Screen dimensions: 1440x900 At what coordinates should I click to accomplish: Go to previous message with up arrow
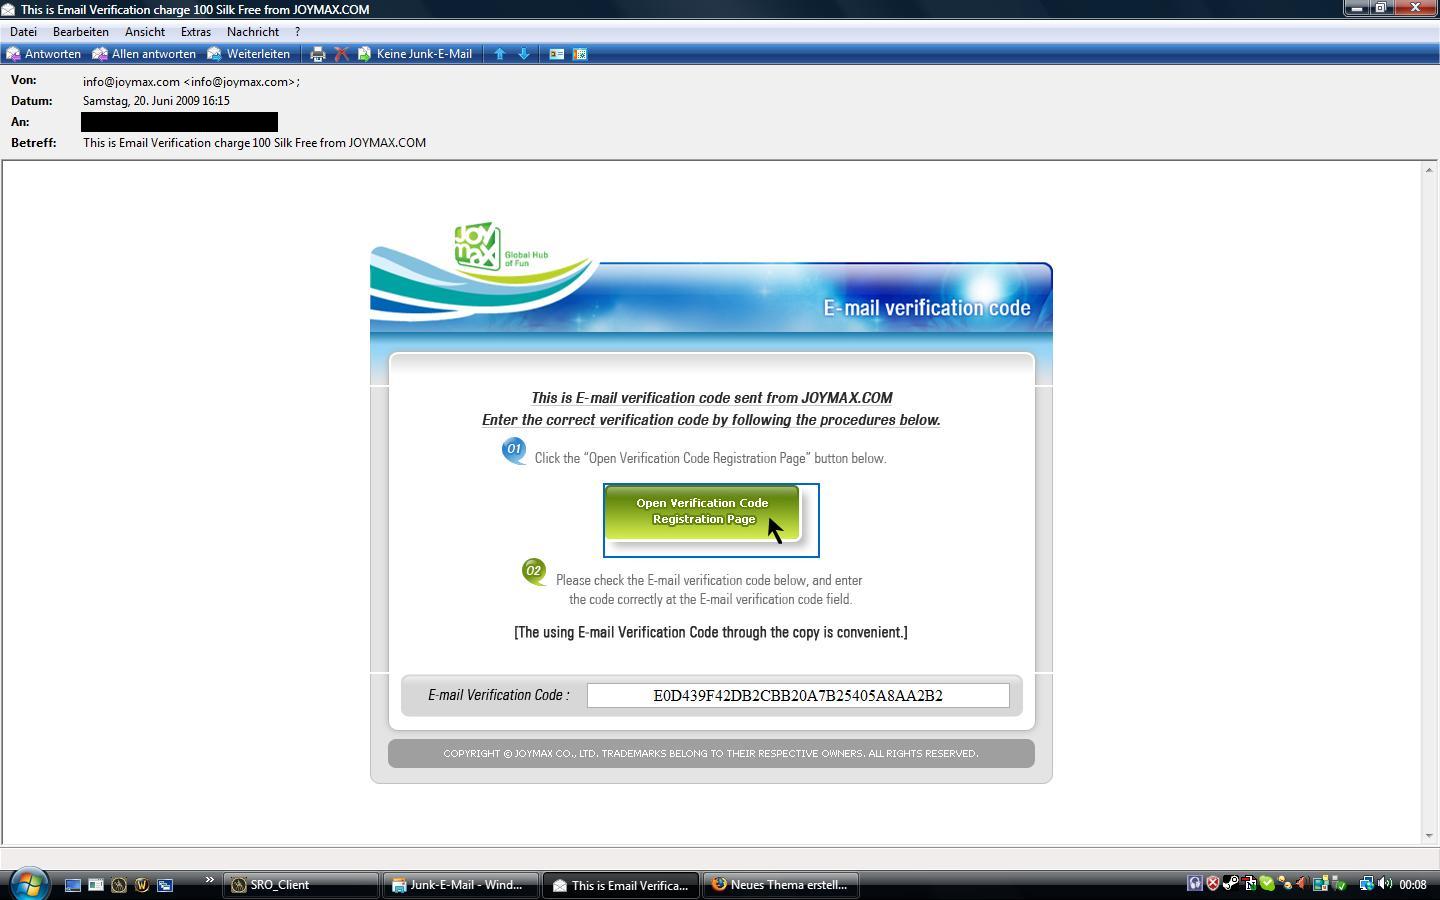[x=500, y=54]
